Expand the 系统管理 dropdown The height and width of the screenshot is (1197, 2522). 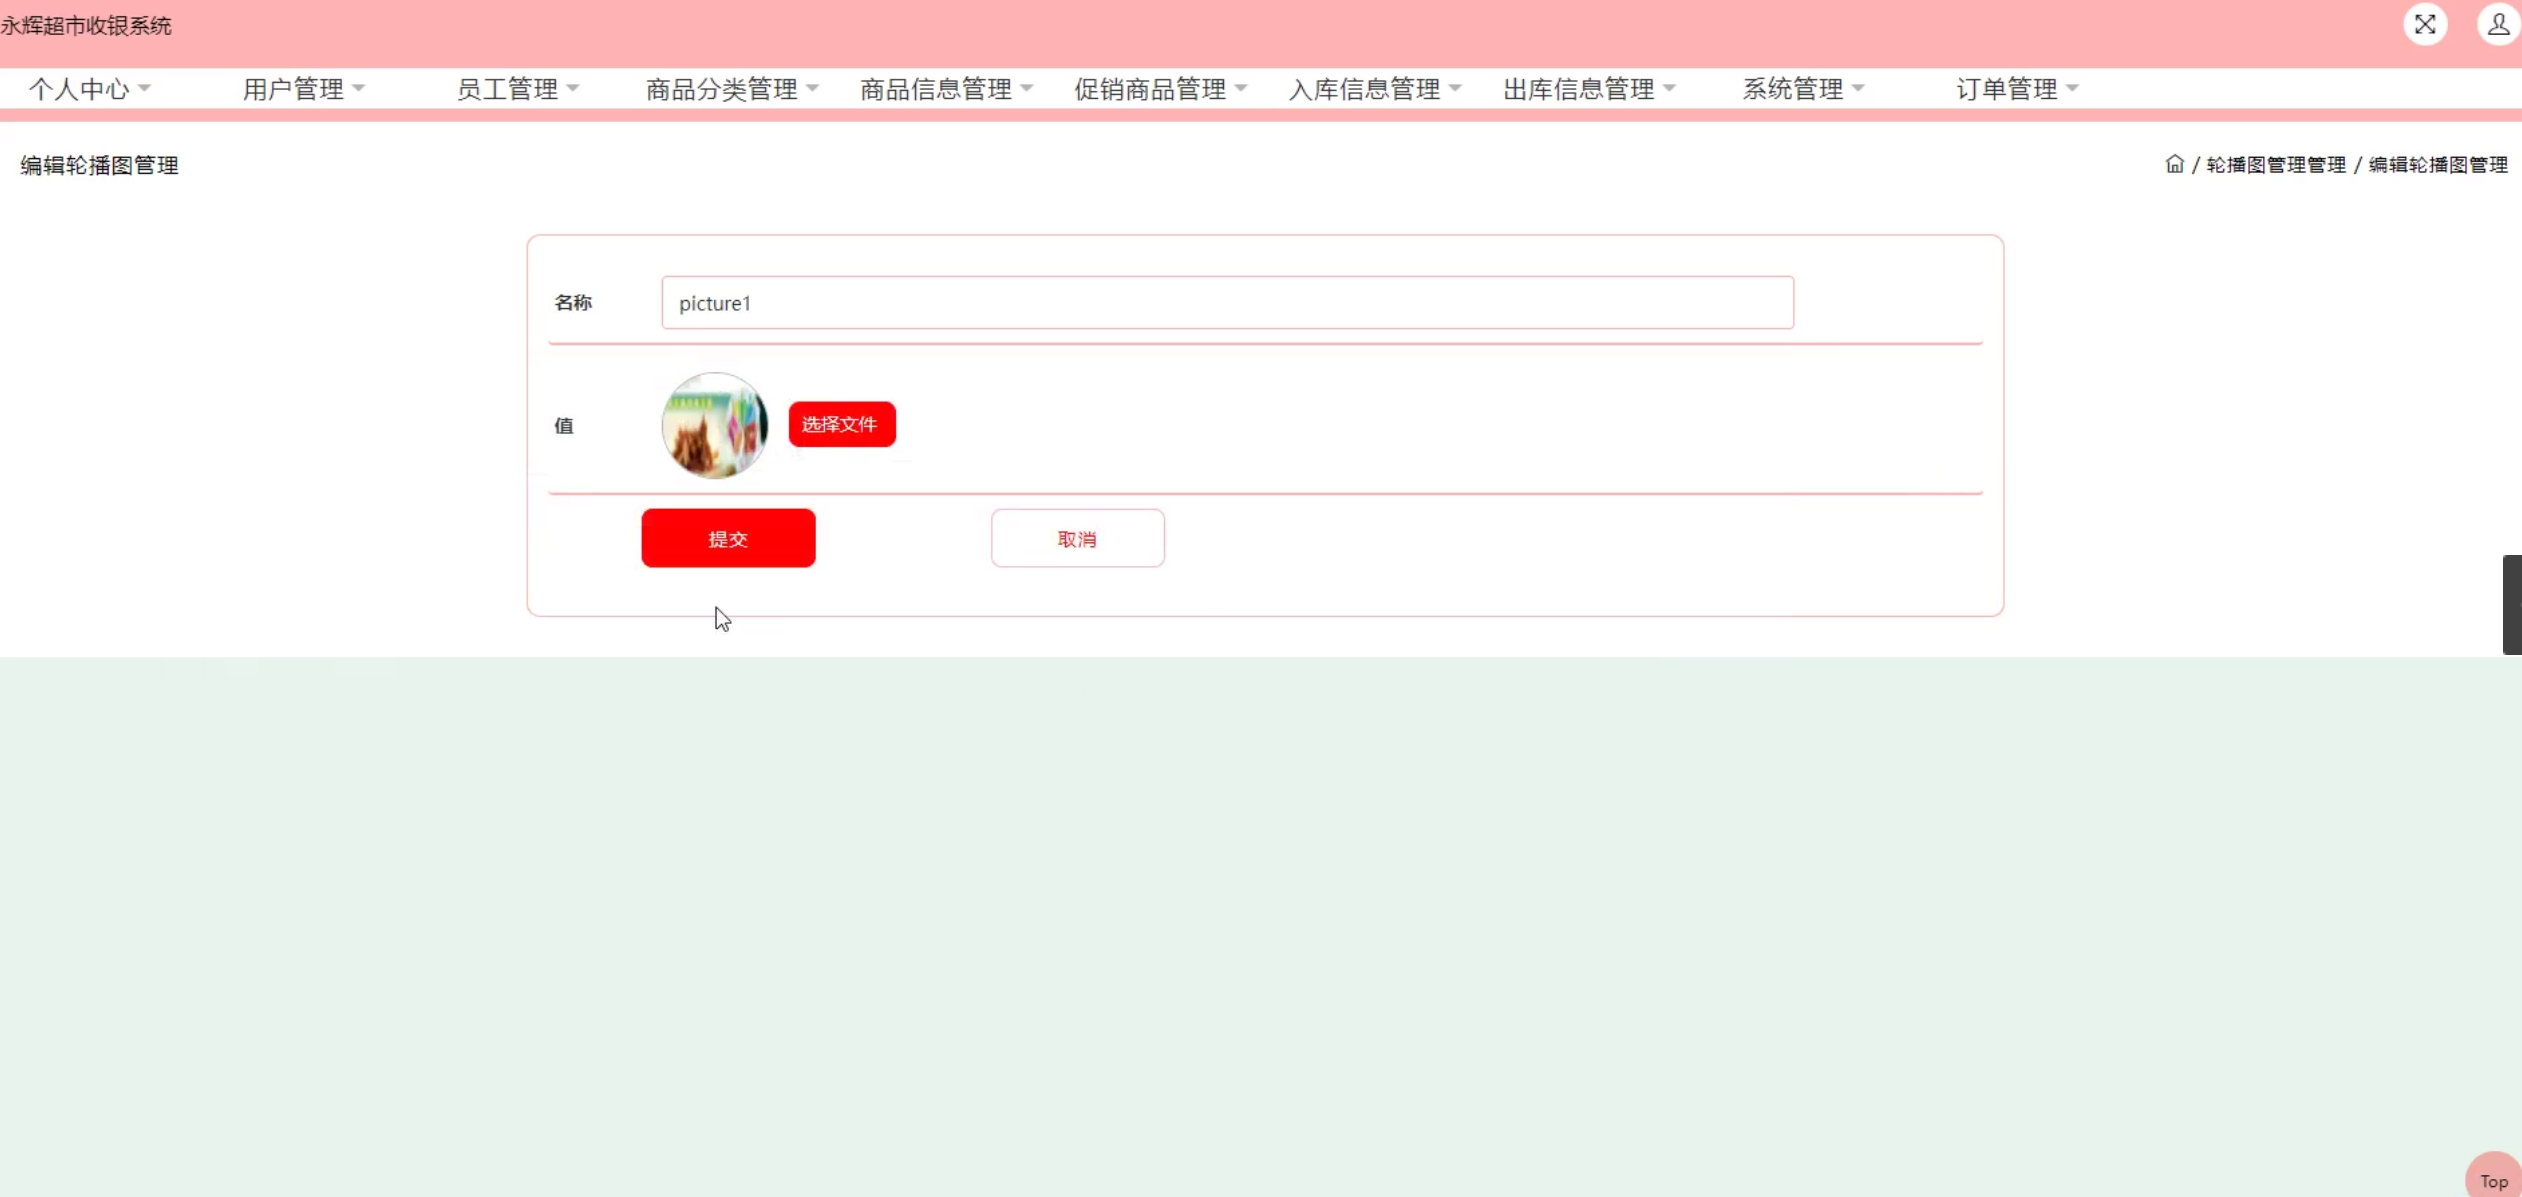[x=1802, y=89]
